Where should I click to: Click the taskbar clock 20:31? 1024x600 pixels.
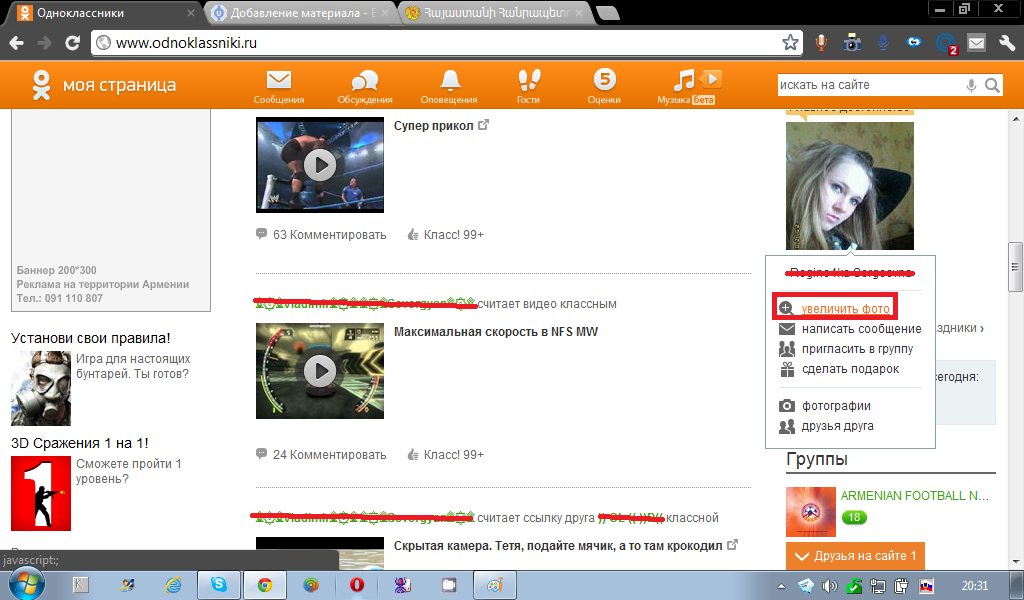click(x=975, y=586)
